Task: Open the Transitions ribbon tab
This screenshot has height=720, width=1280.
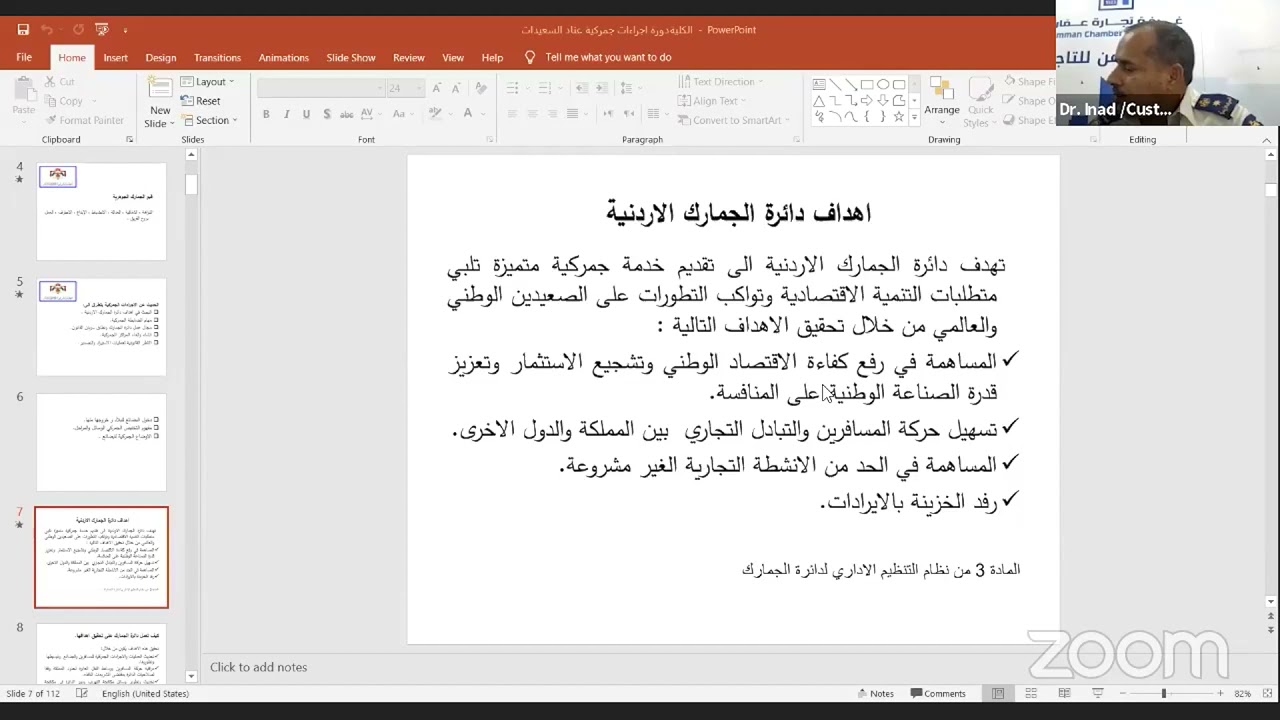Action: click(217, 58)
